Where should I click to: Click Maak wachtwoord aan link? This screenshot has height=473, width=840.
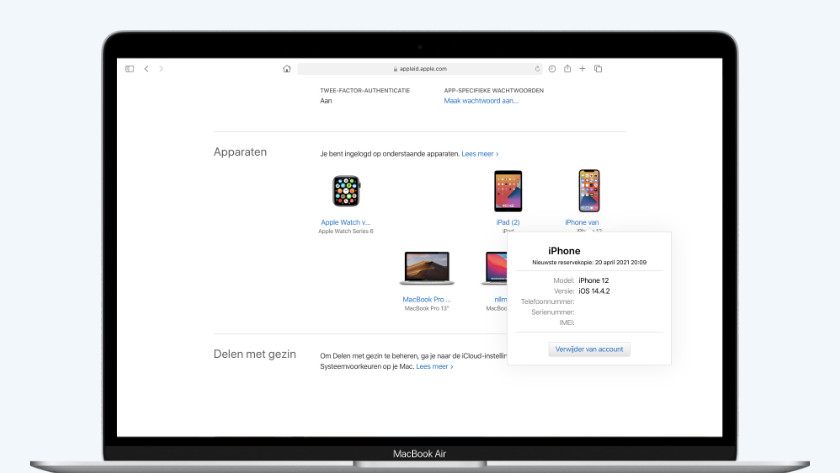(x=481, y=101)
